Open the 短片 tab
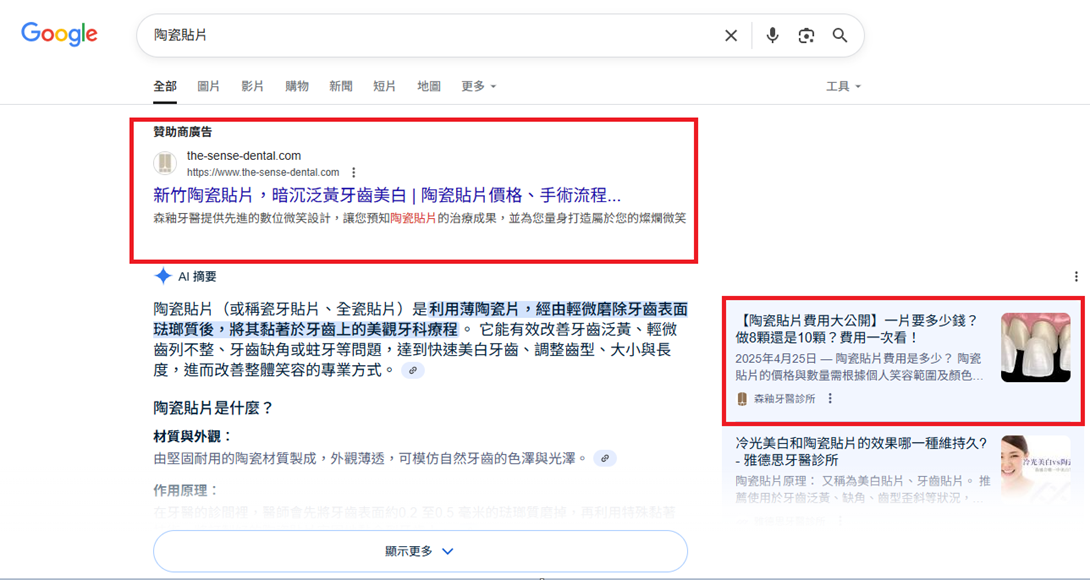Viewport: 1090px width, 580px height. coord(384,86)
